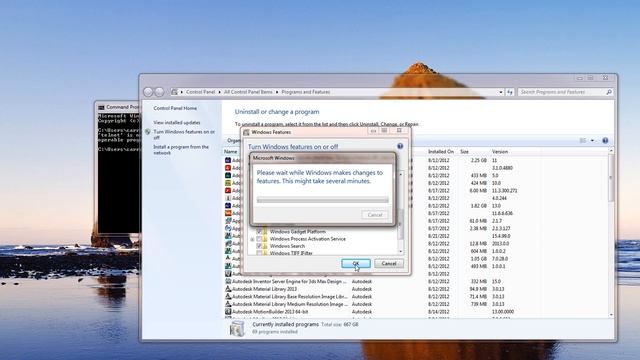
Task: Click the 2.25 GB size cell
Action: [478, 160]
